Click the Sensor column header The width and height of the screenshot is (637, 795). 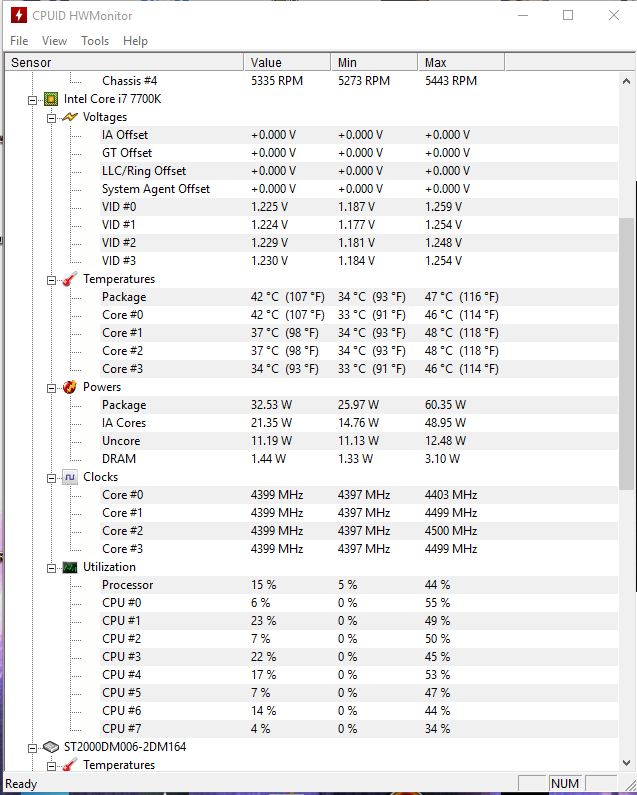click(x=124, y=62)
